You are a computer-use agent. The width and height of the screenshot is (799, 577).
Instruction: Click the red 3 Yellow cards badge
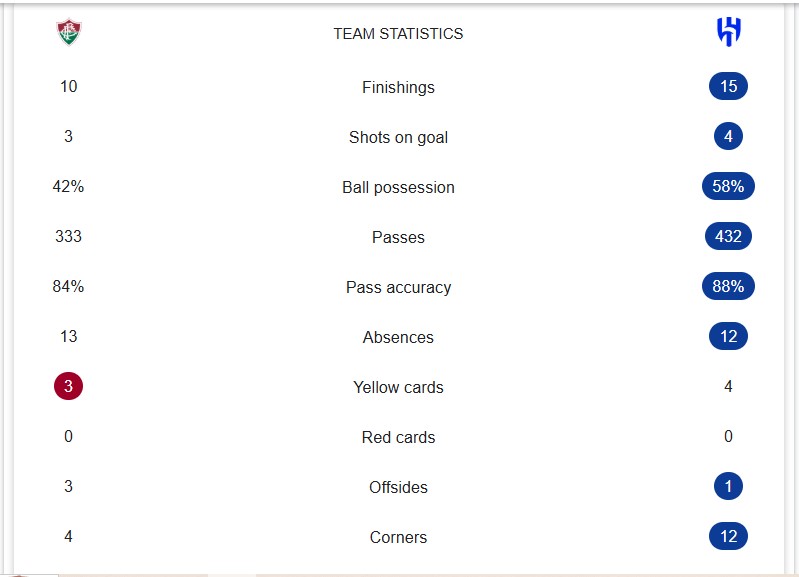[x=68, y=387]
